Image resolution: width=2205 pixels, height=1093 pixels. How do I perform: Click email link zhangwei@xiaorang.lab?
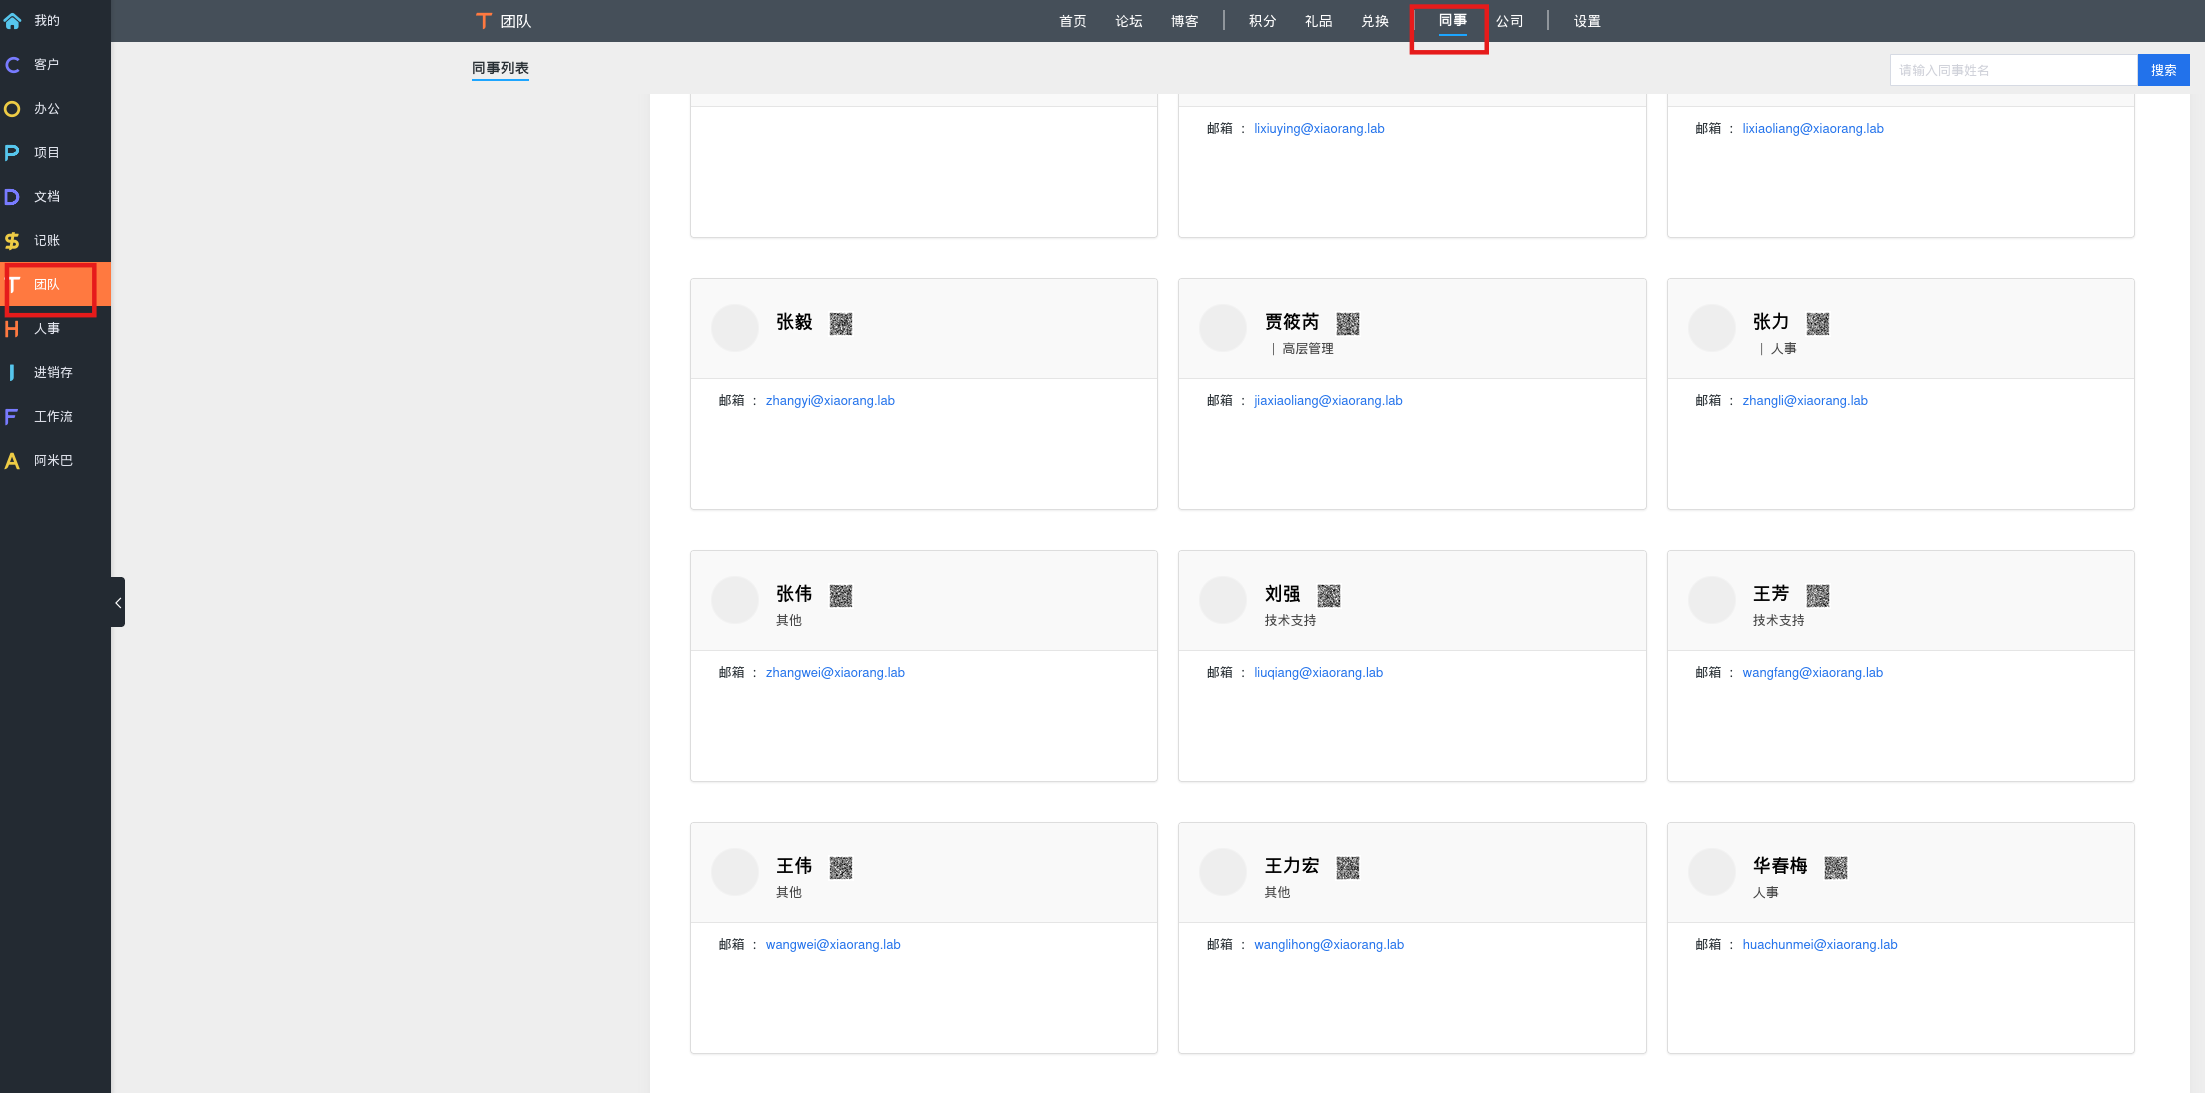(x=834, y=673)
